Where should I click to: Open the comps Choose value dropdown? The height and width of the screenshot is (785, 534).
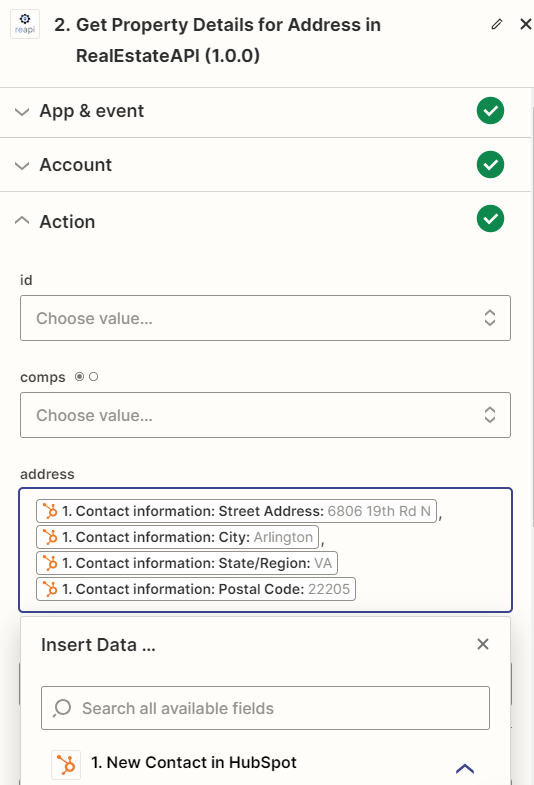pyautogui.click(x=265, y=415)
